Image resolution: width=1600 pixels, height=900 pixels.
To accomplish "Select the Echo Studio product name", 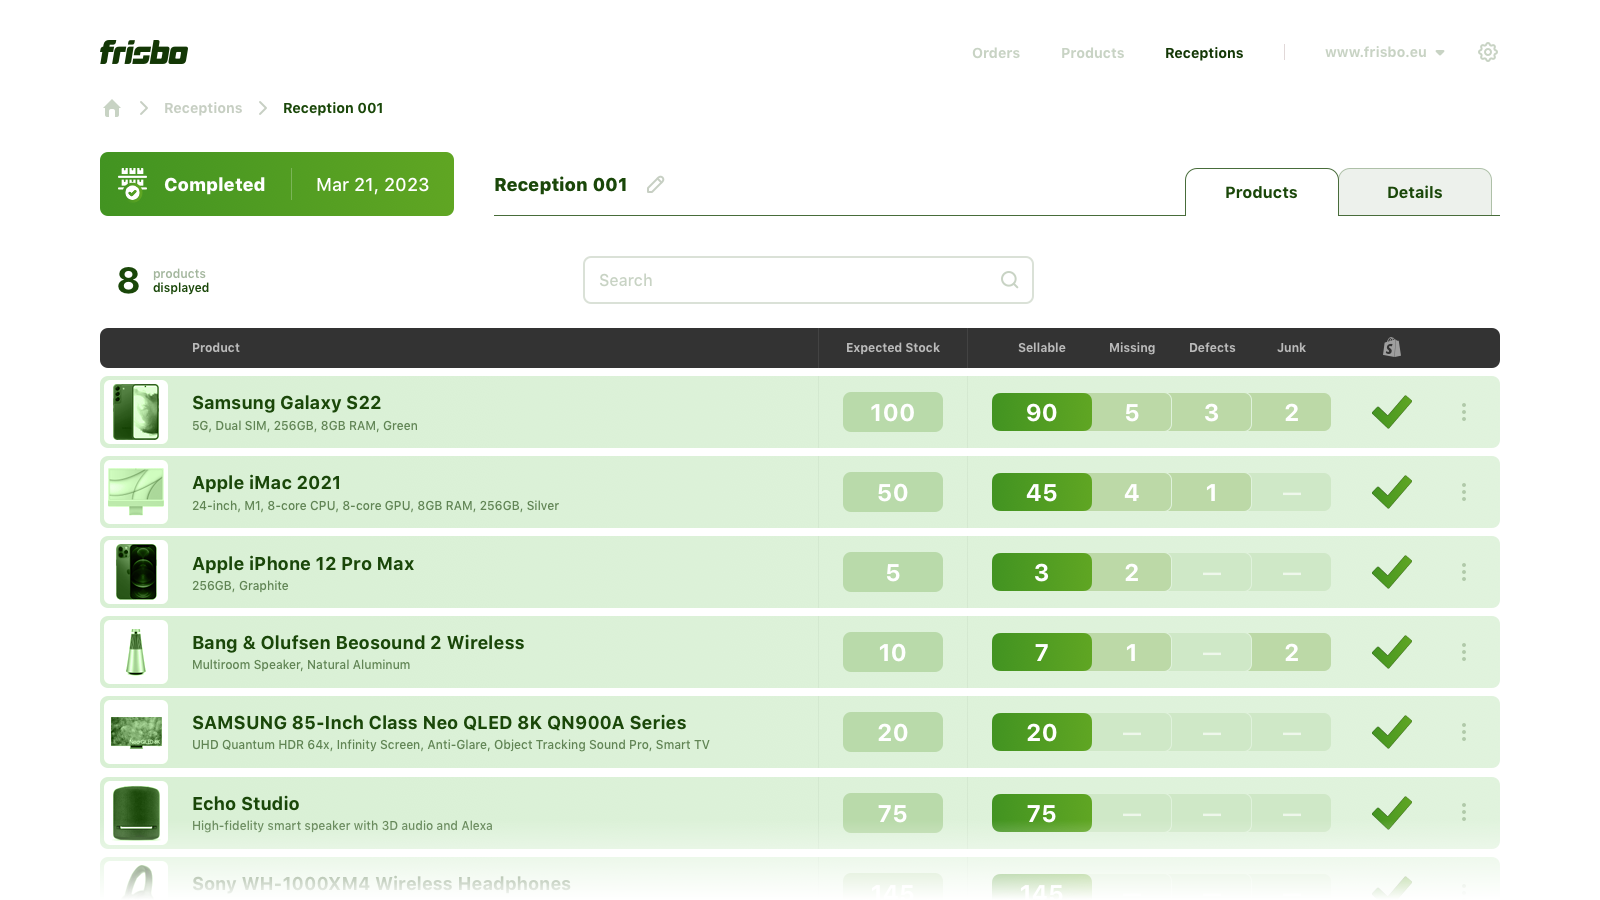I will [x=245, y=804].
